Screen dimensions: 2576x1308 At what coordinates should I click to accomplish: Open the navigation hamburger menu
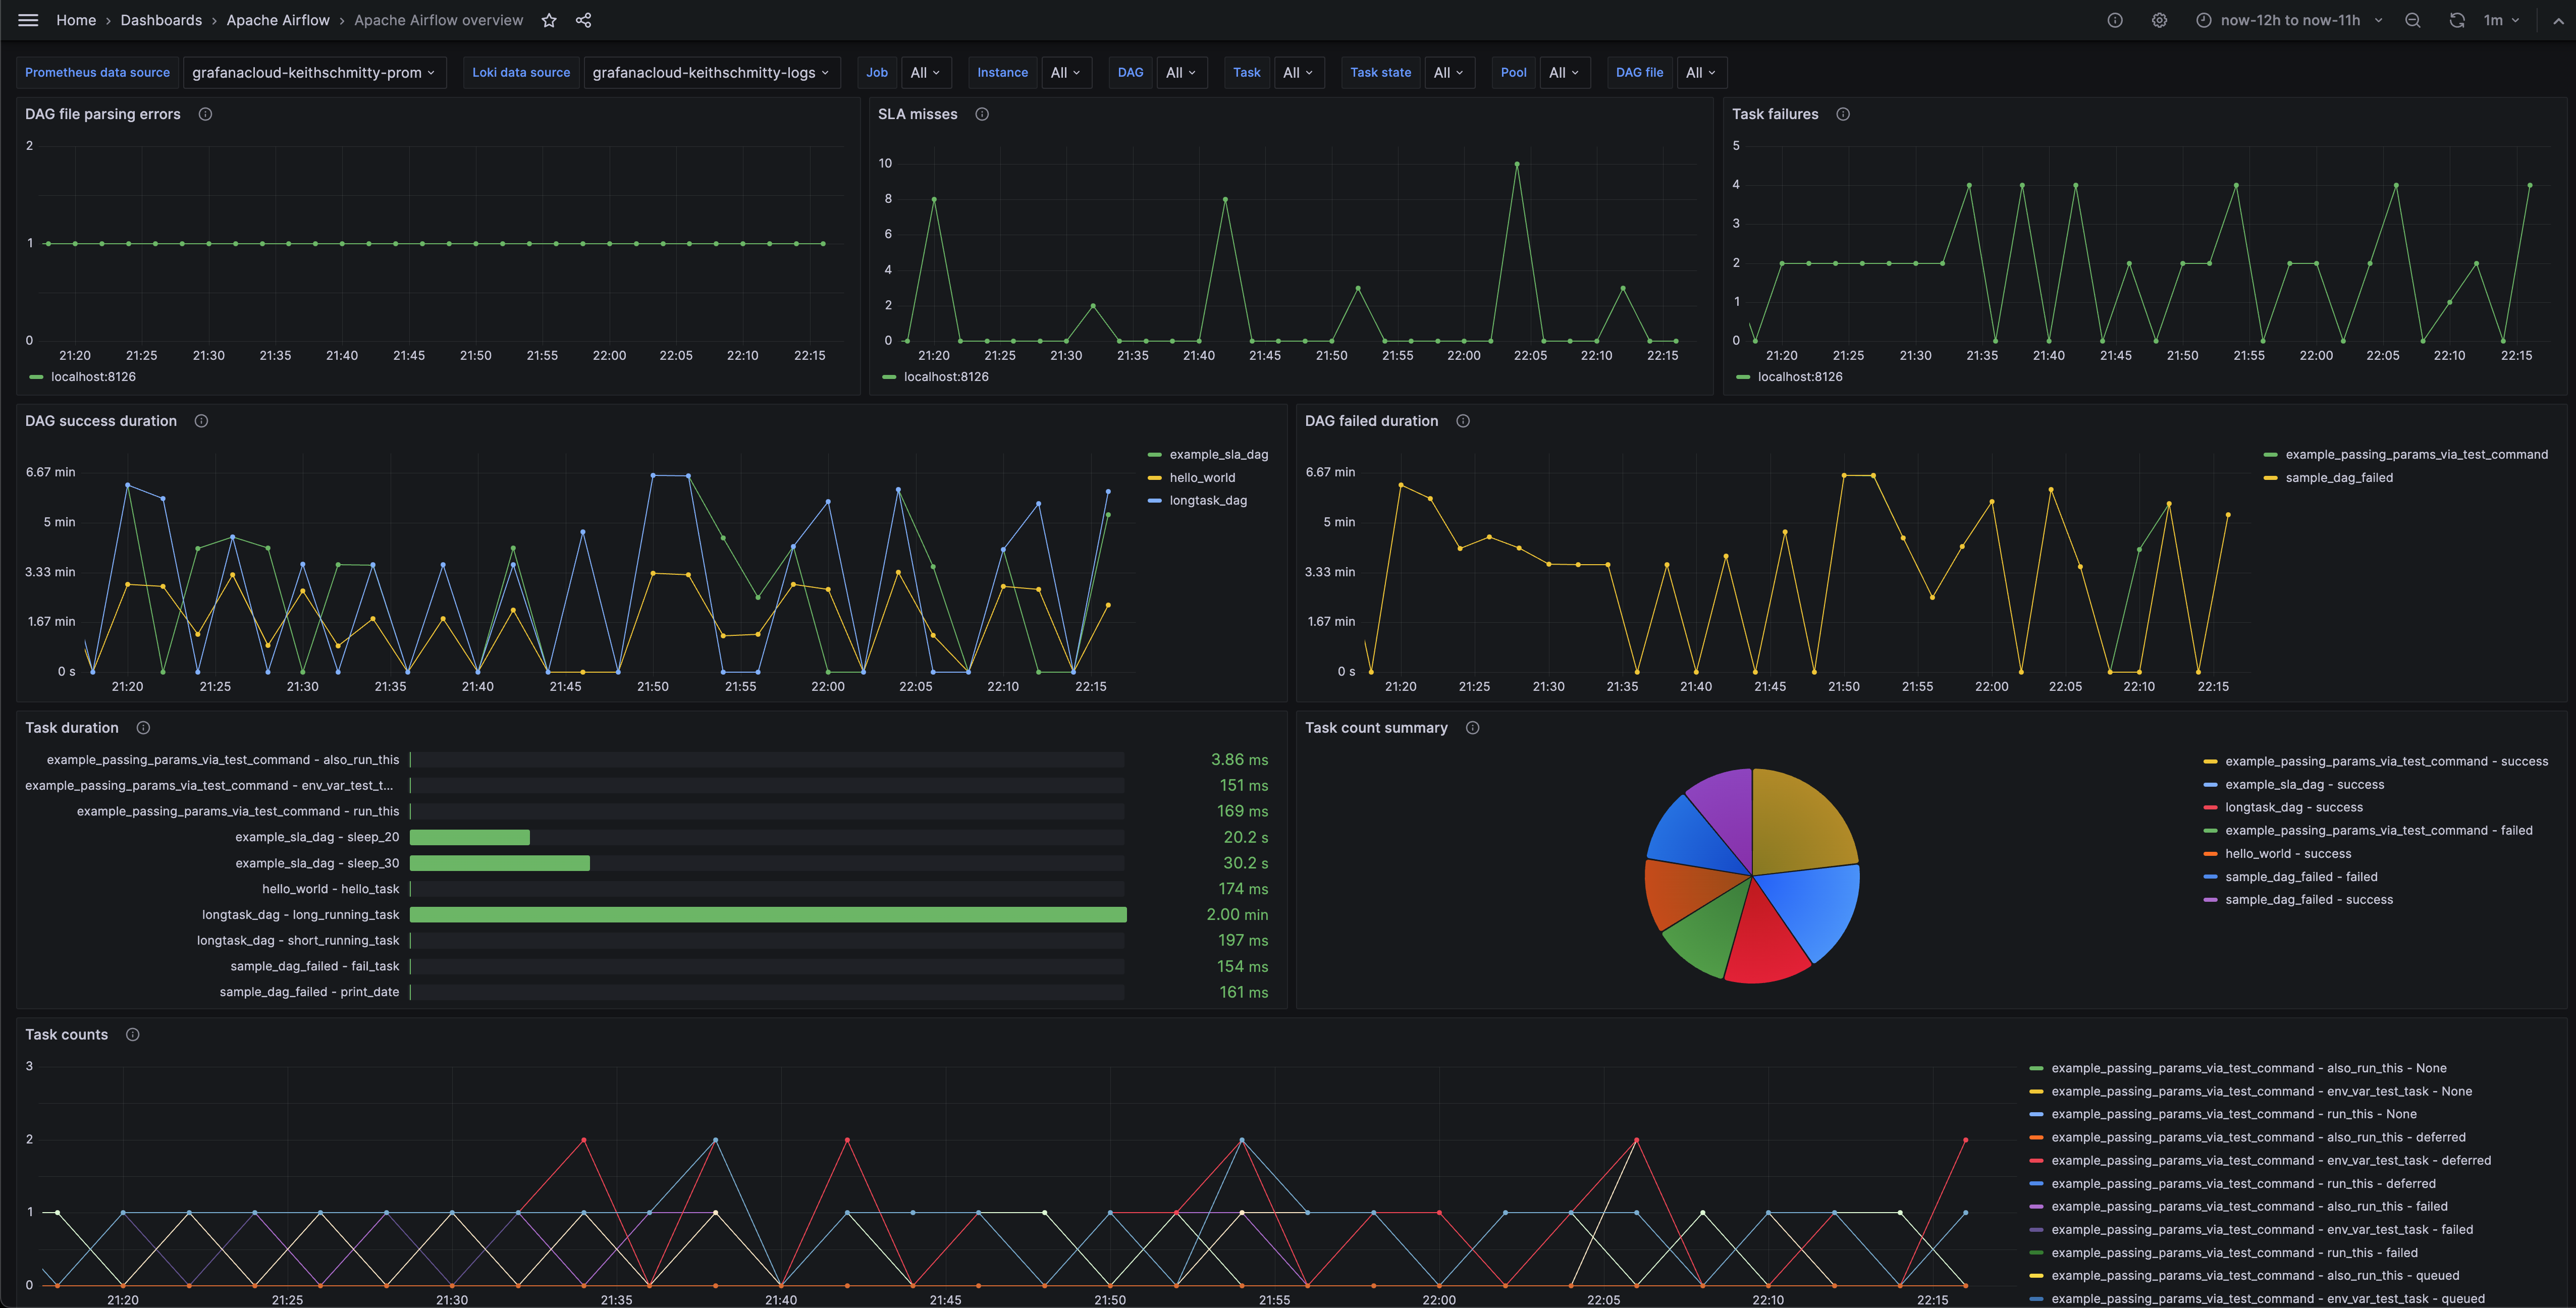click(28, 20)
